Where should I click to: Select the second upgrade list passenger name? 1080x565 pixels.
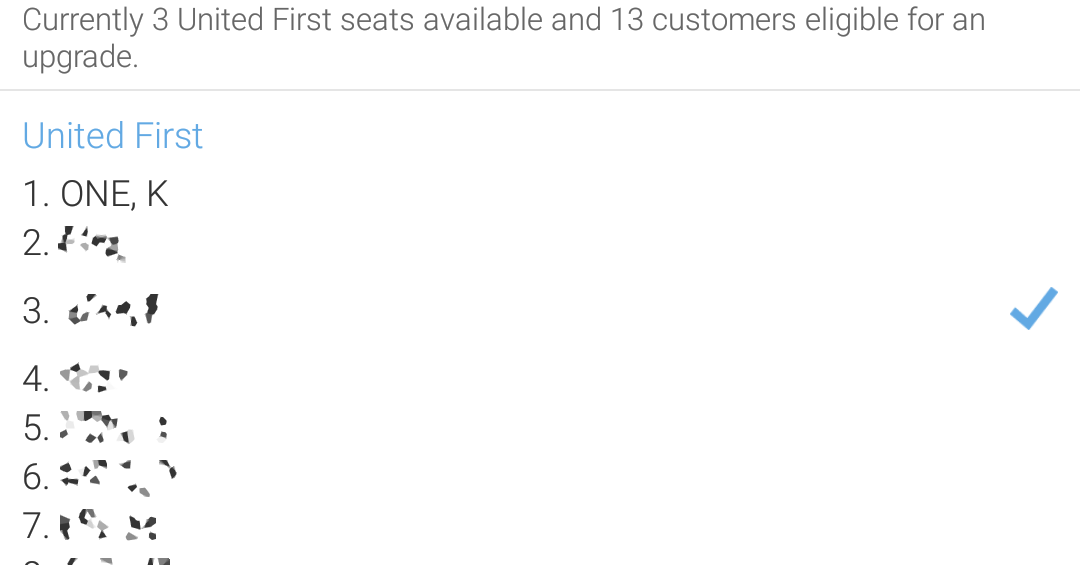coord(92,244)
